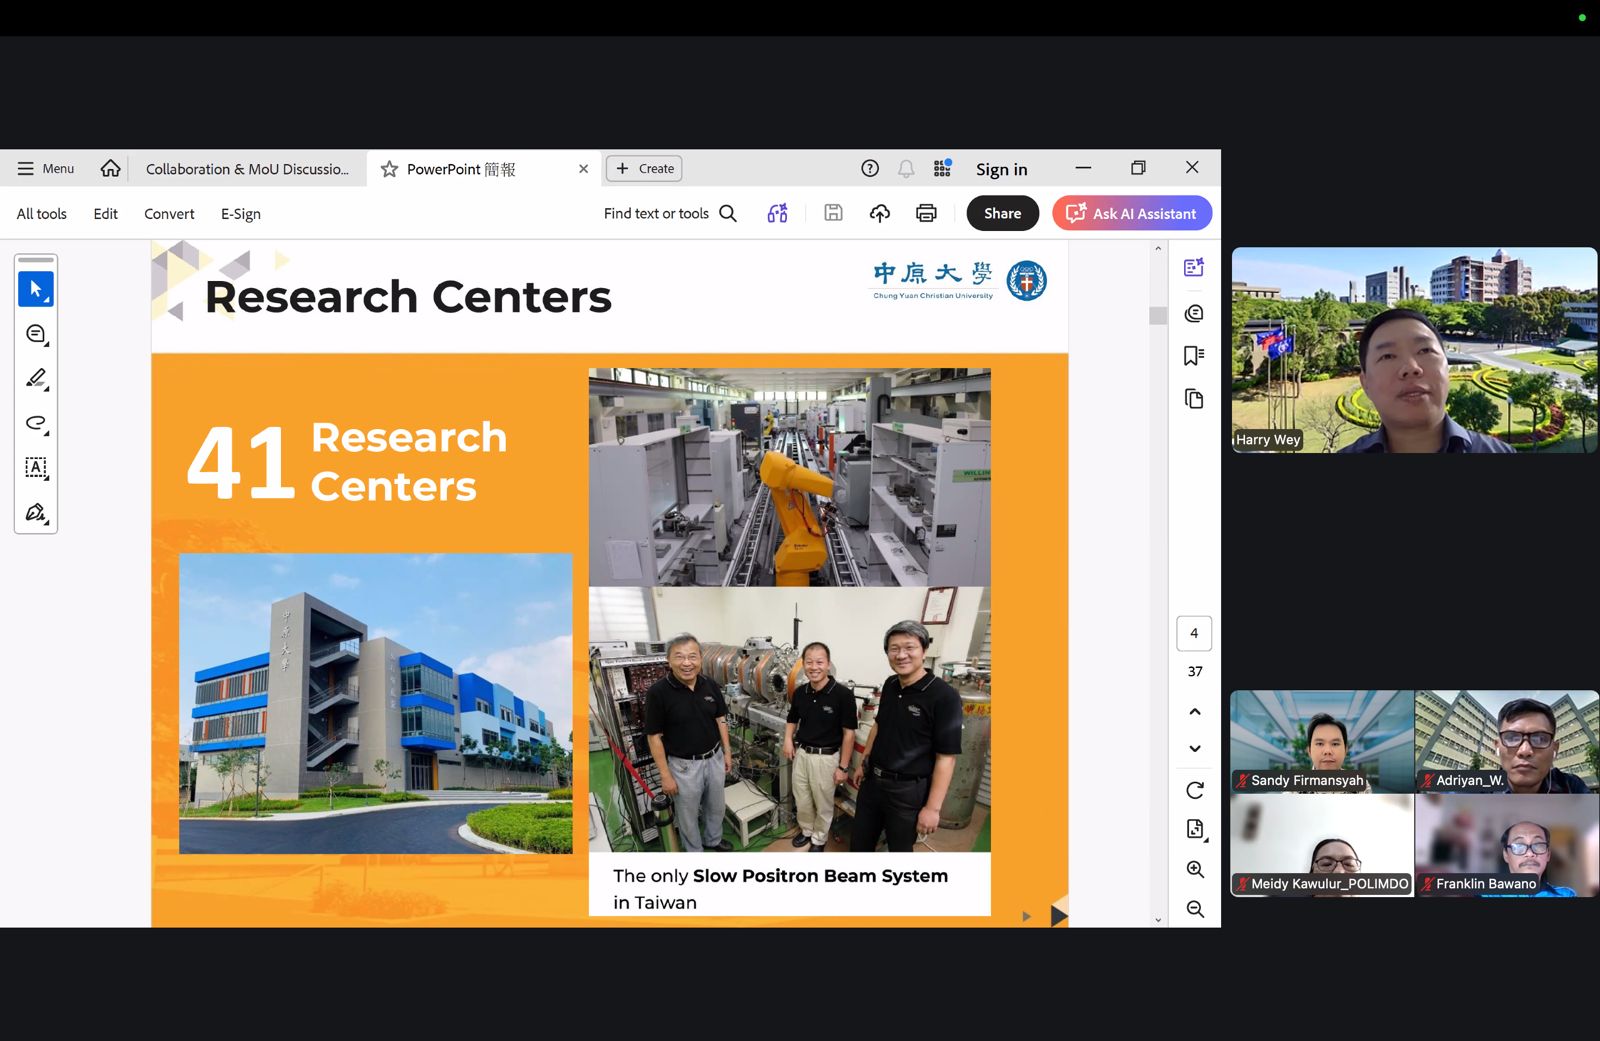
Task: Open the bookmarks panel
Action: [x=1193, y=356]
